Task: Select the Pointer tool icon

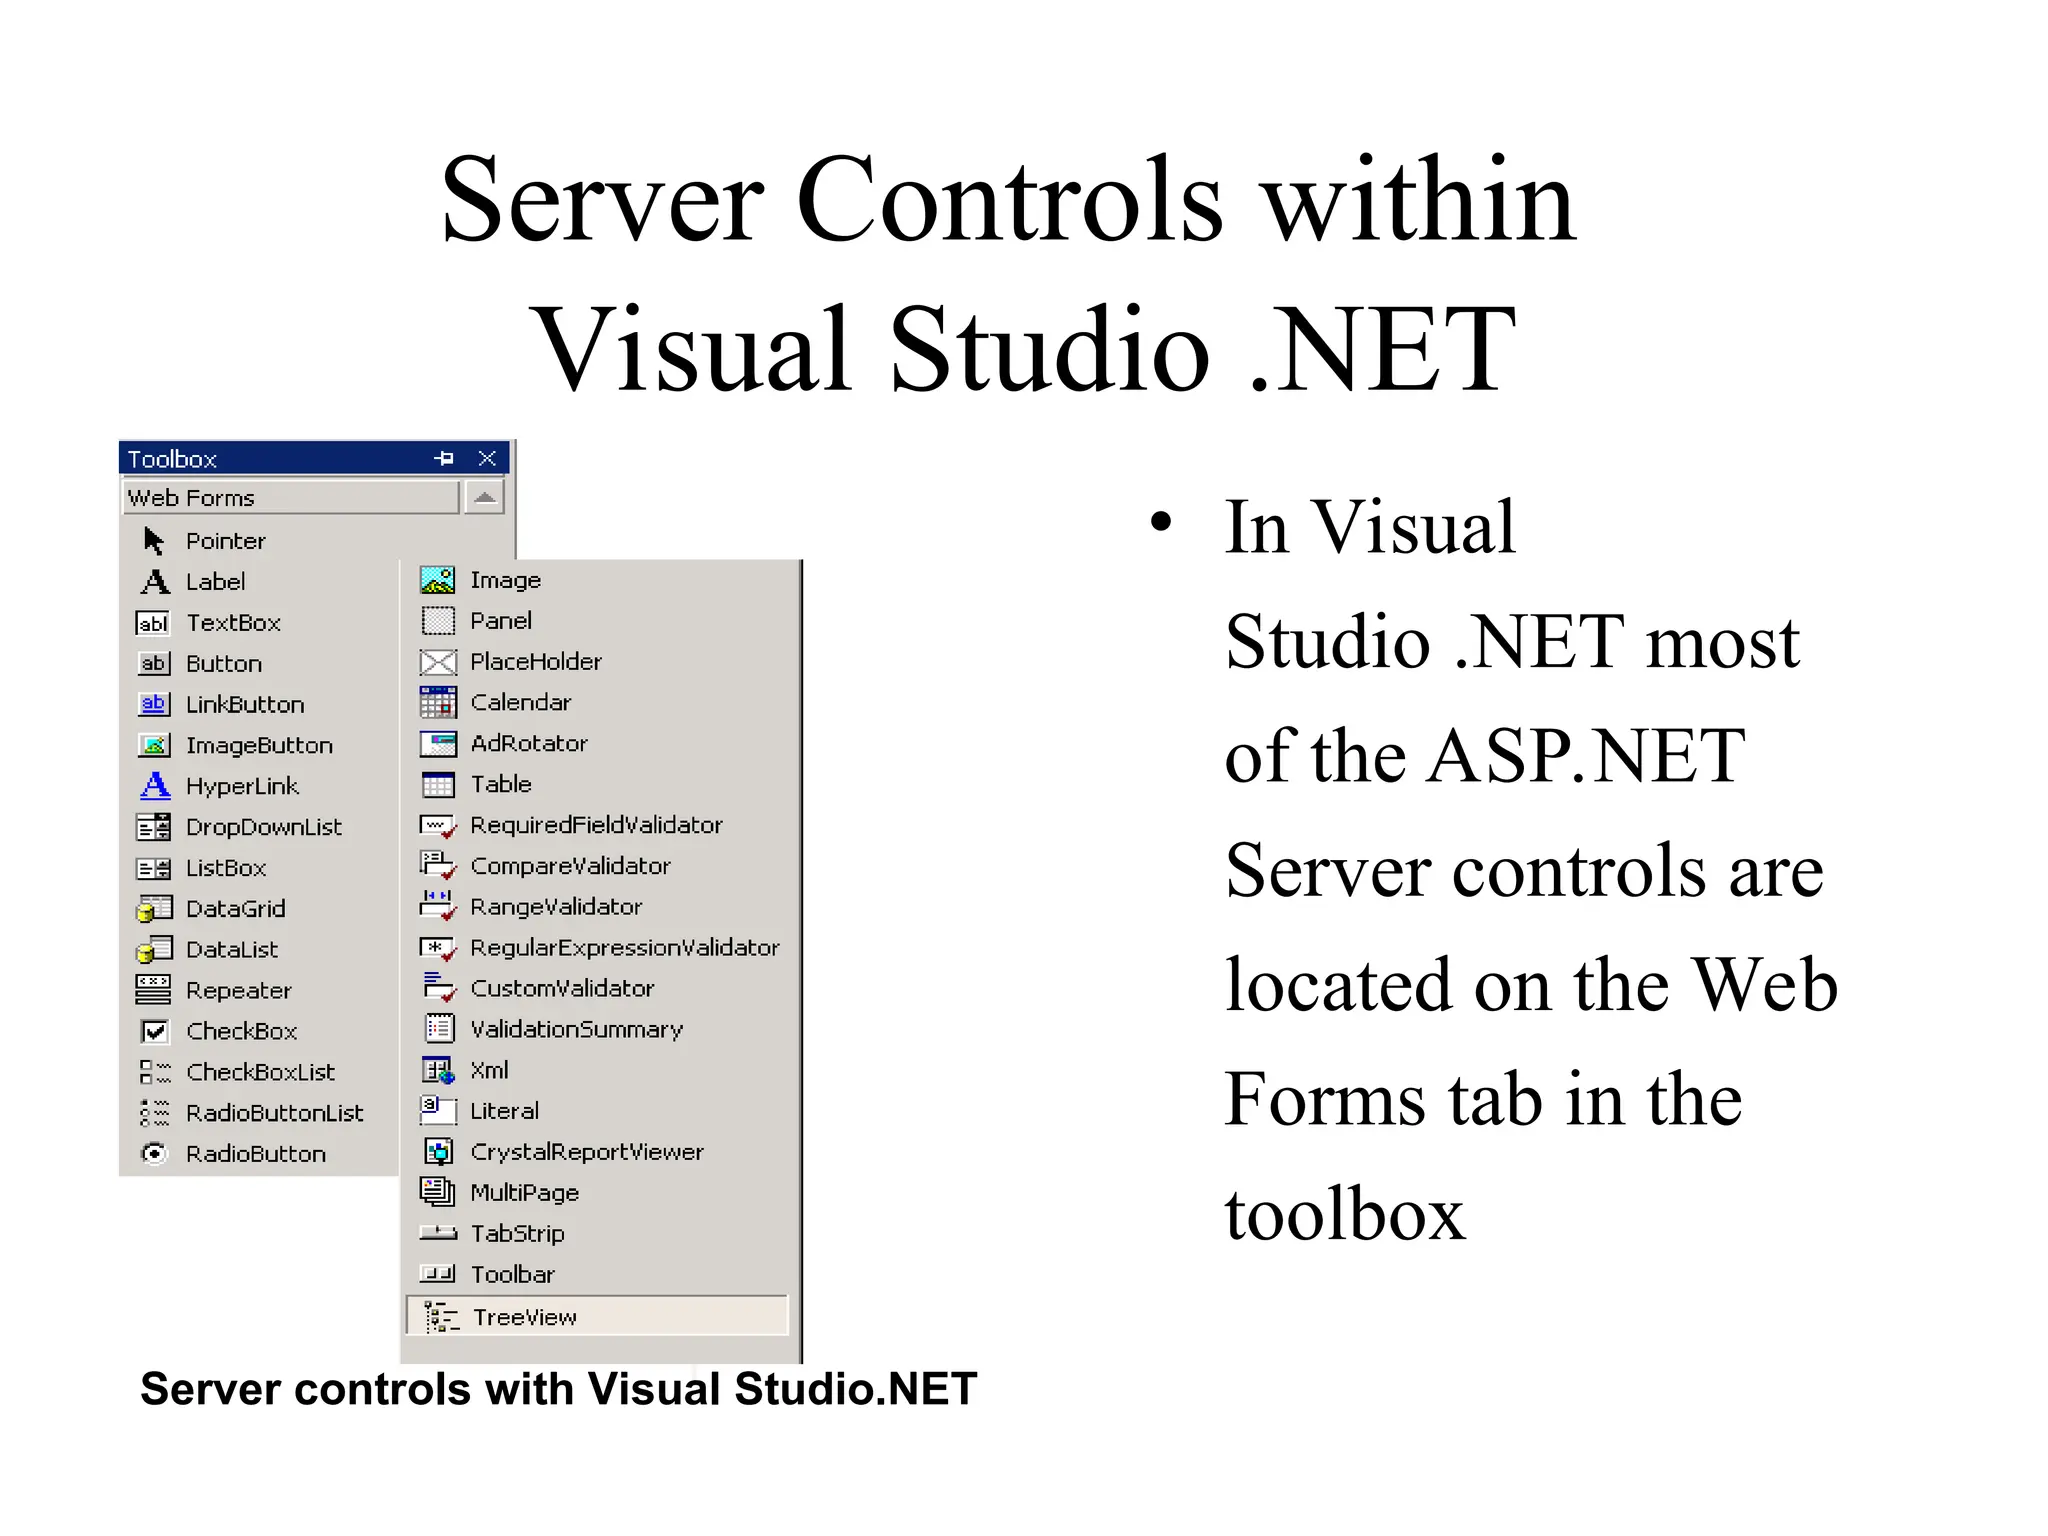Action: (x=153, y=541)
